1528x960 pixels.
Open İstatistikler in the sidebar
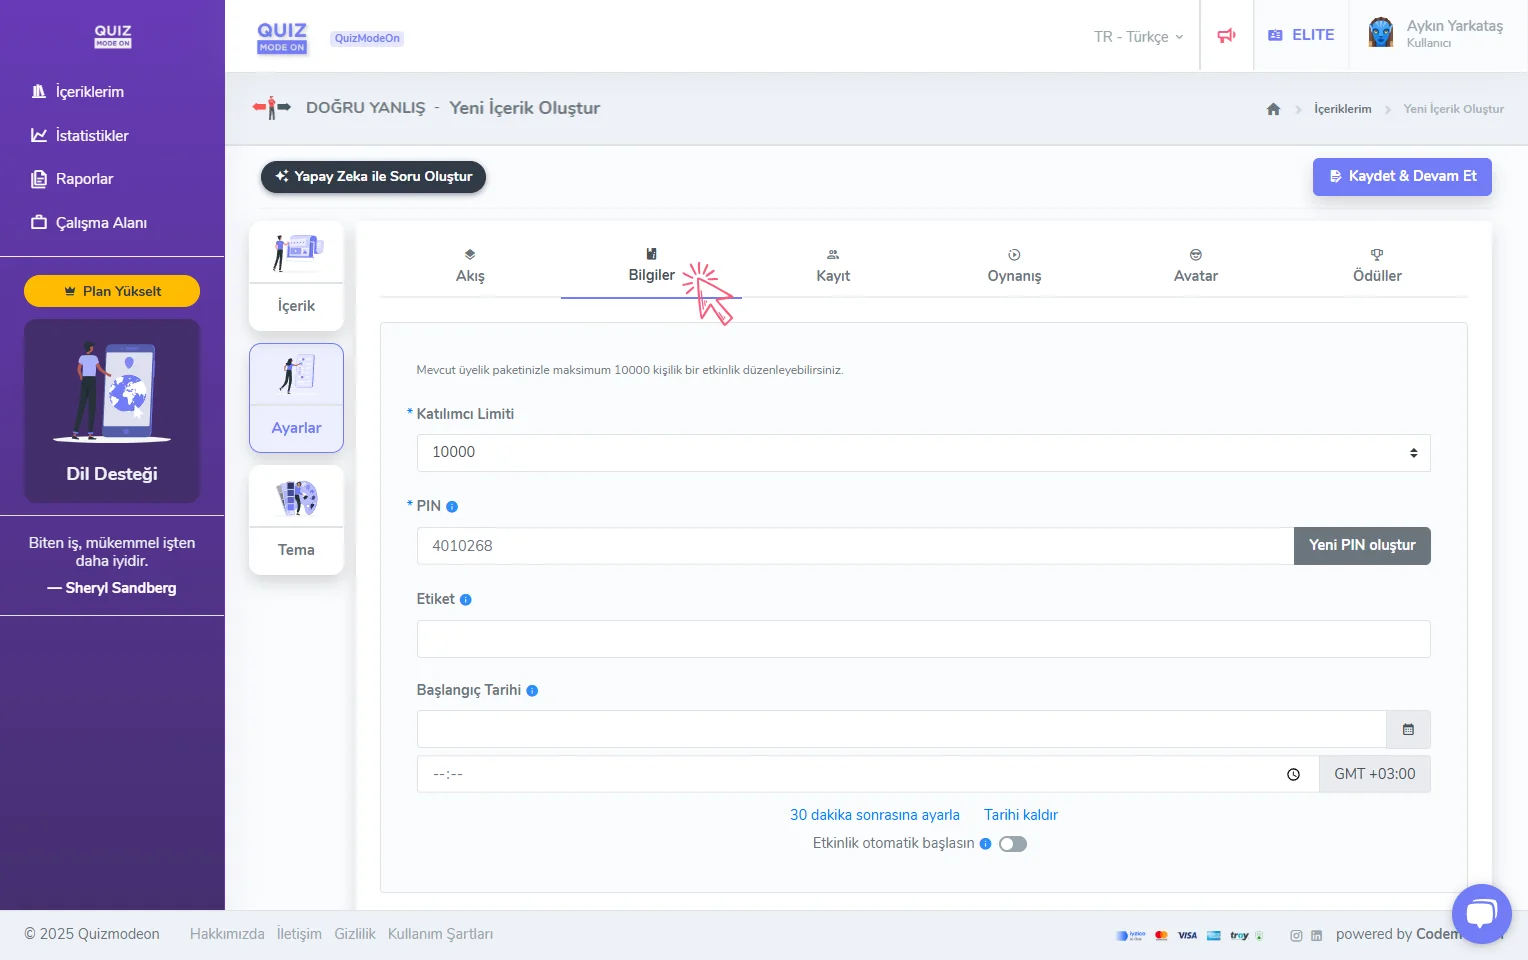coord(91,136)
